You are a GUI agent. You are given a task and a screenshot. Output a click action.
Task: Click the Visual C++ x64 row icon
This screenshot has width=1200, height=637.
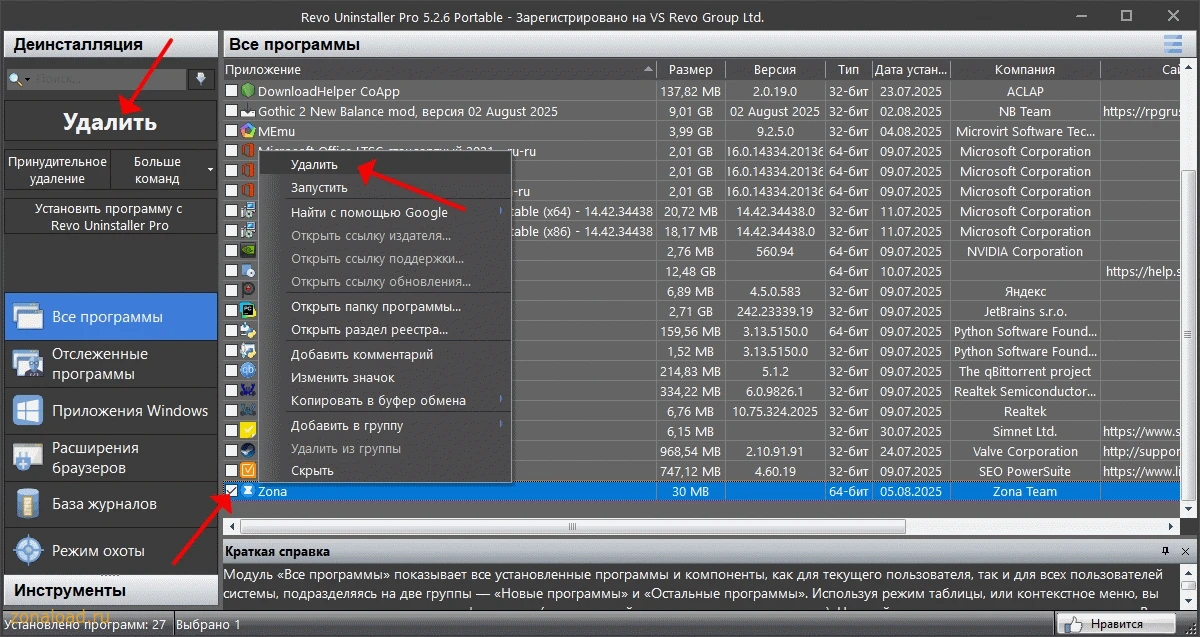click(249, 211)
